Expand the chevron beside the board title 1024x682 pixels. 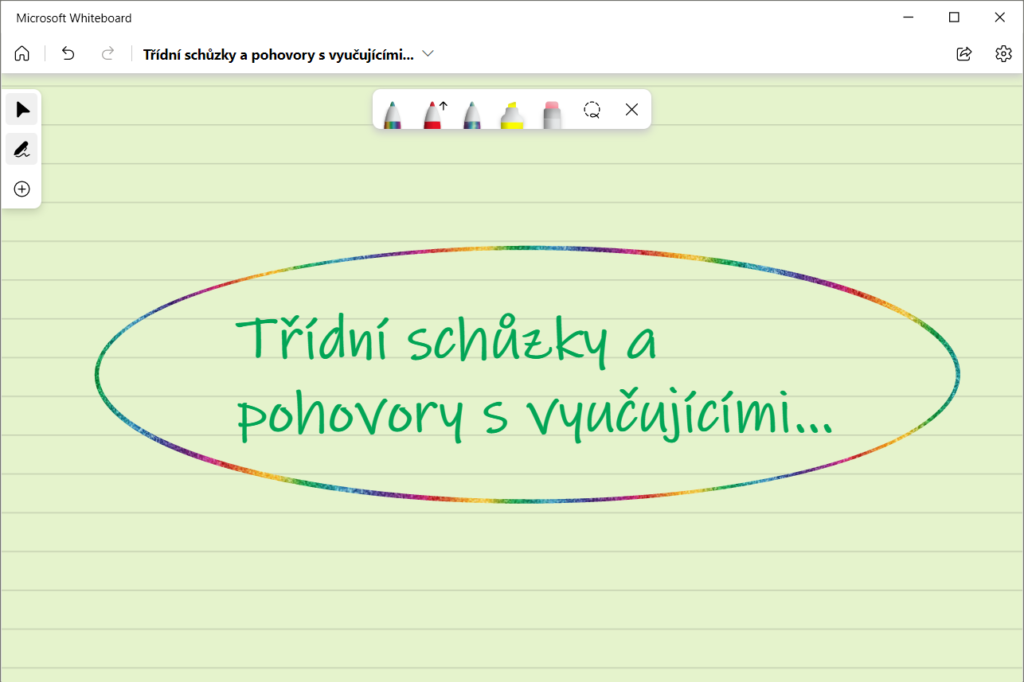pos(428,54)
